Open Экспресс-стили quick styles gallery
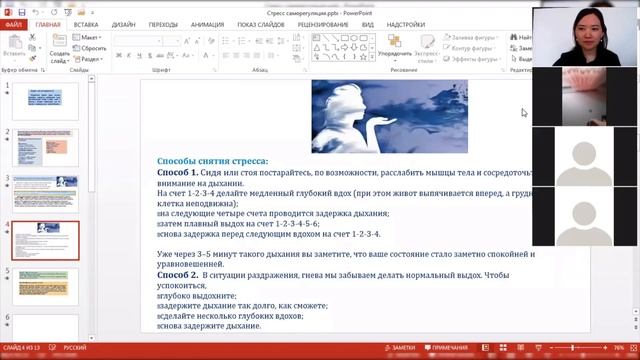Viewport: 640px width, 360px height. click(427, 48)
